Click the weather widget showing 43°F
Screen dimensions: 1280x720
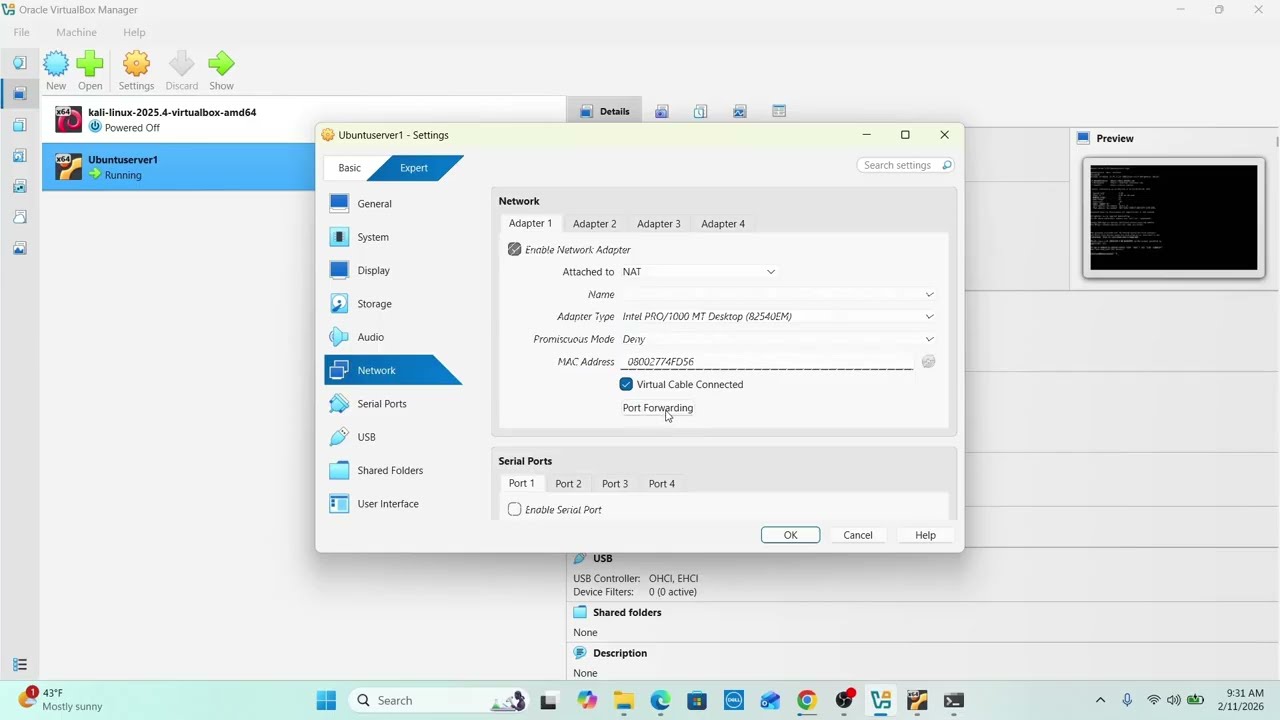[x=62, y=700]
